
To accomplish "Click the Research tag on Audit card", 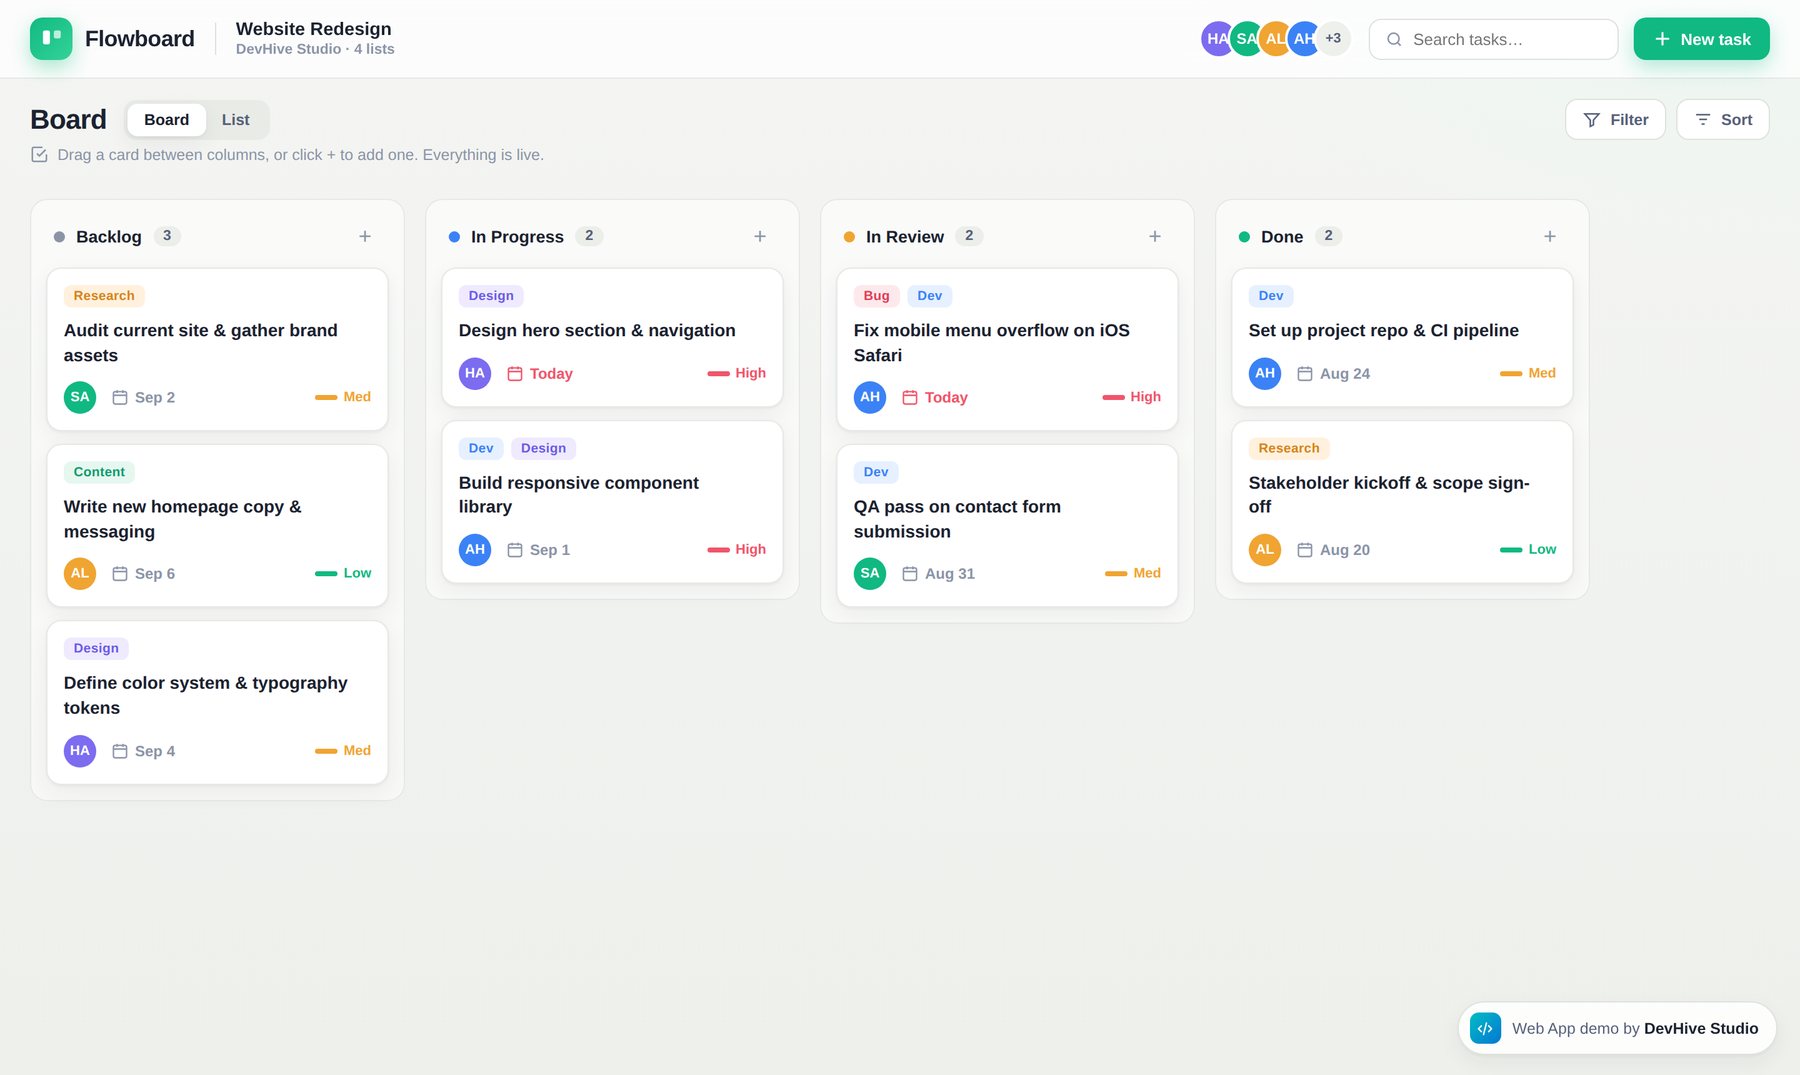I will tap(104, 296).
